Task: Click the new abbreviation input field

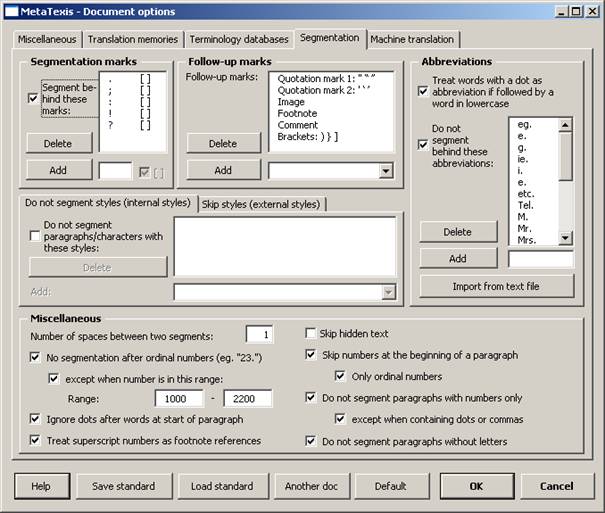Action: click(x=541, y=259)
